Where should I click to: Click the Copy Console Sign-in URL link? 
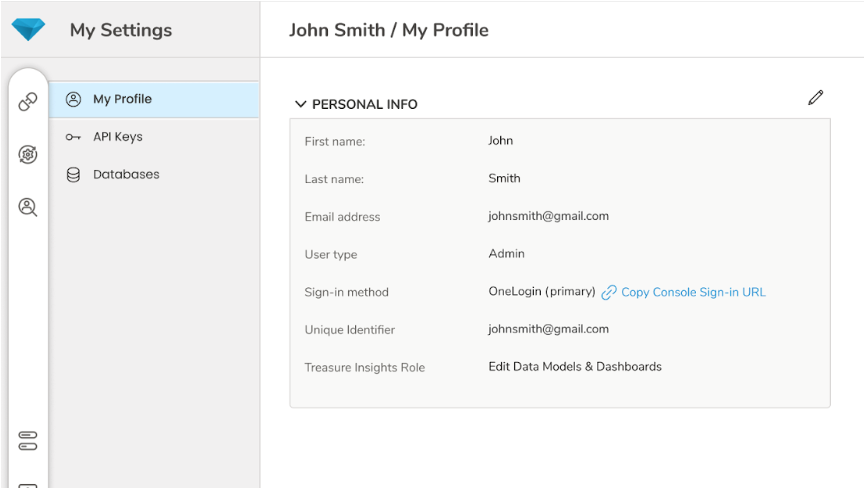(x=692, y=292)
